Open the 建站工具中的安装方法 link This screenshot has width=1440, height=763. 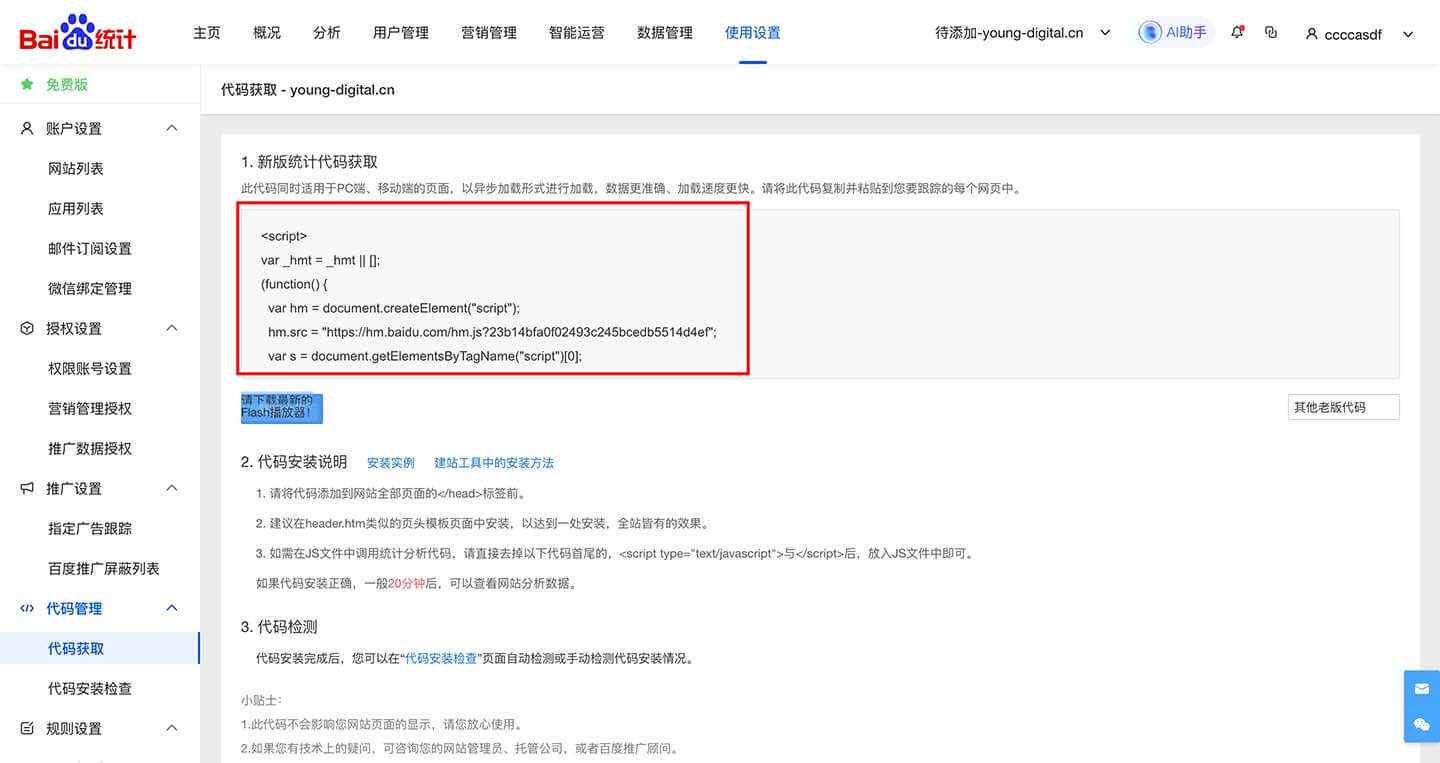coord(494,463)
